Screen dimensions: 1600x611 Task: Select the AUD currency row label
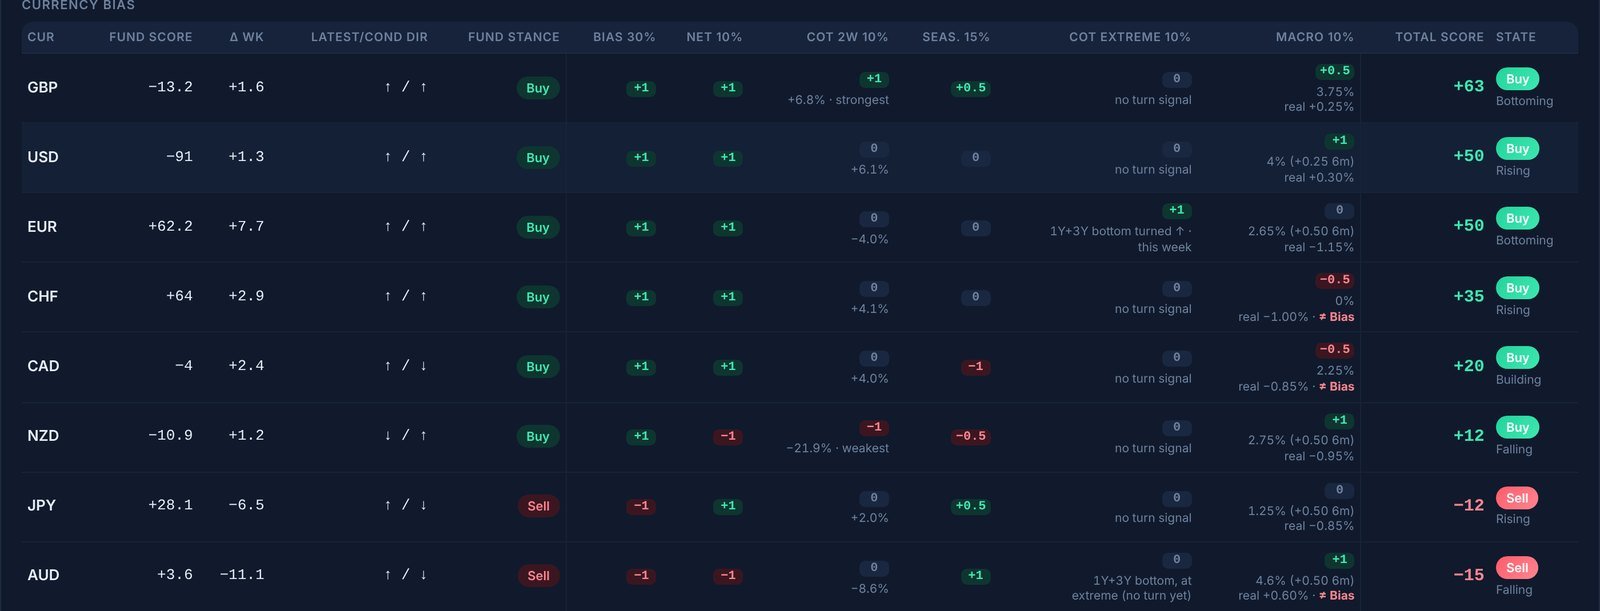[x=43, y=575]
